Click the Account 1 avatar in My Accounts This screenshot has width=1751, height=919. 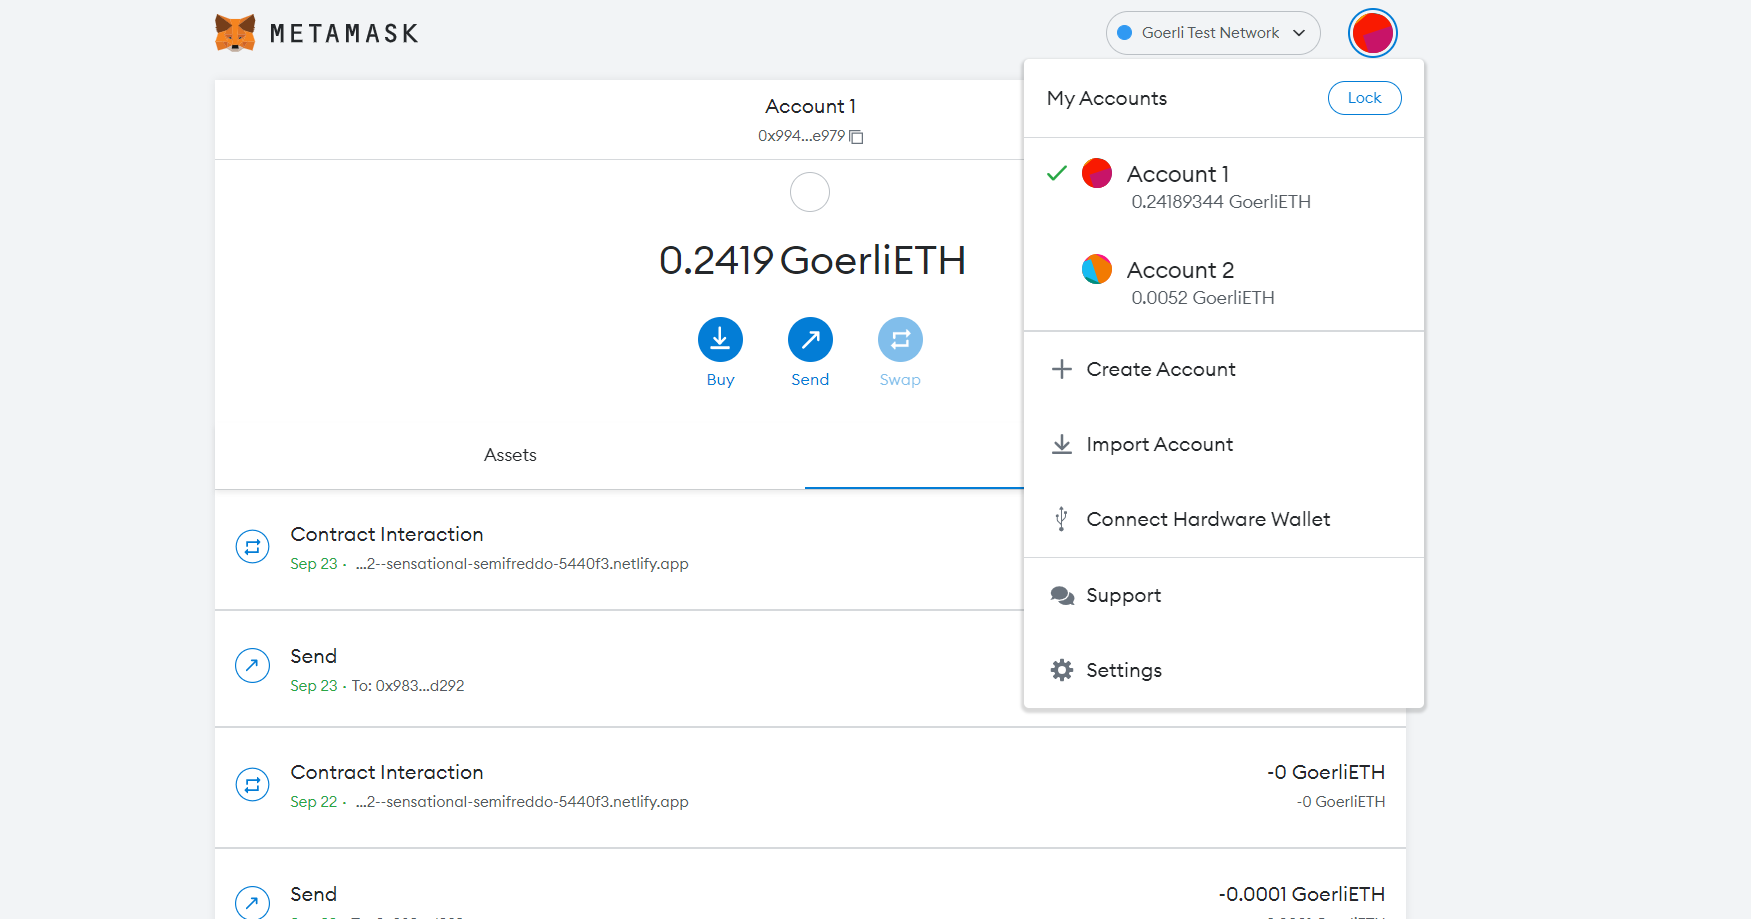1097,173
